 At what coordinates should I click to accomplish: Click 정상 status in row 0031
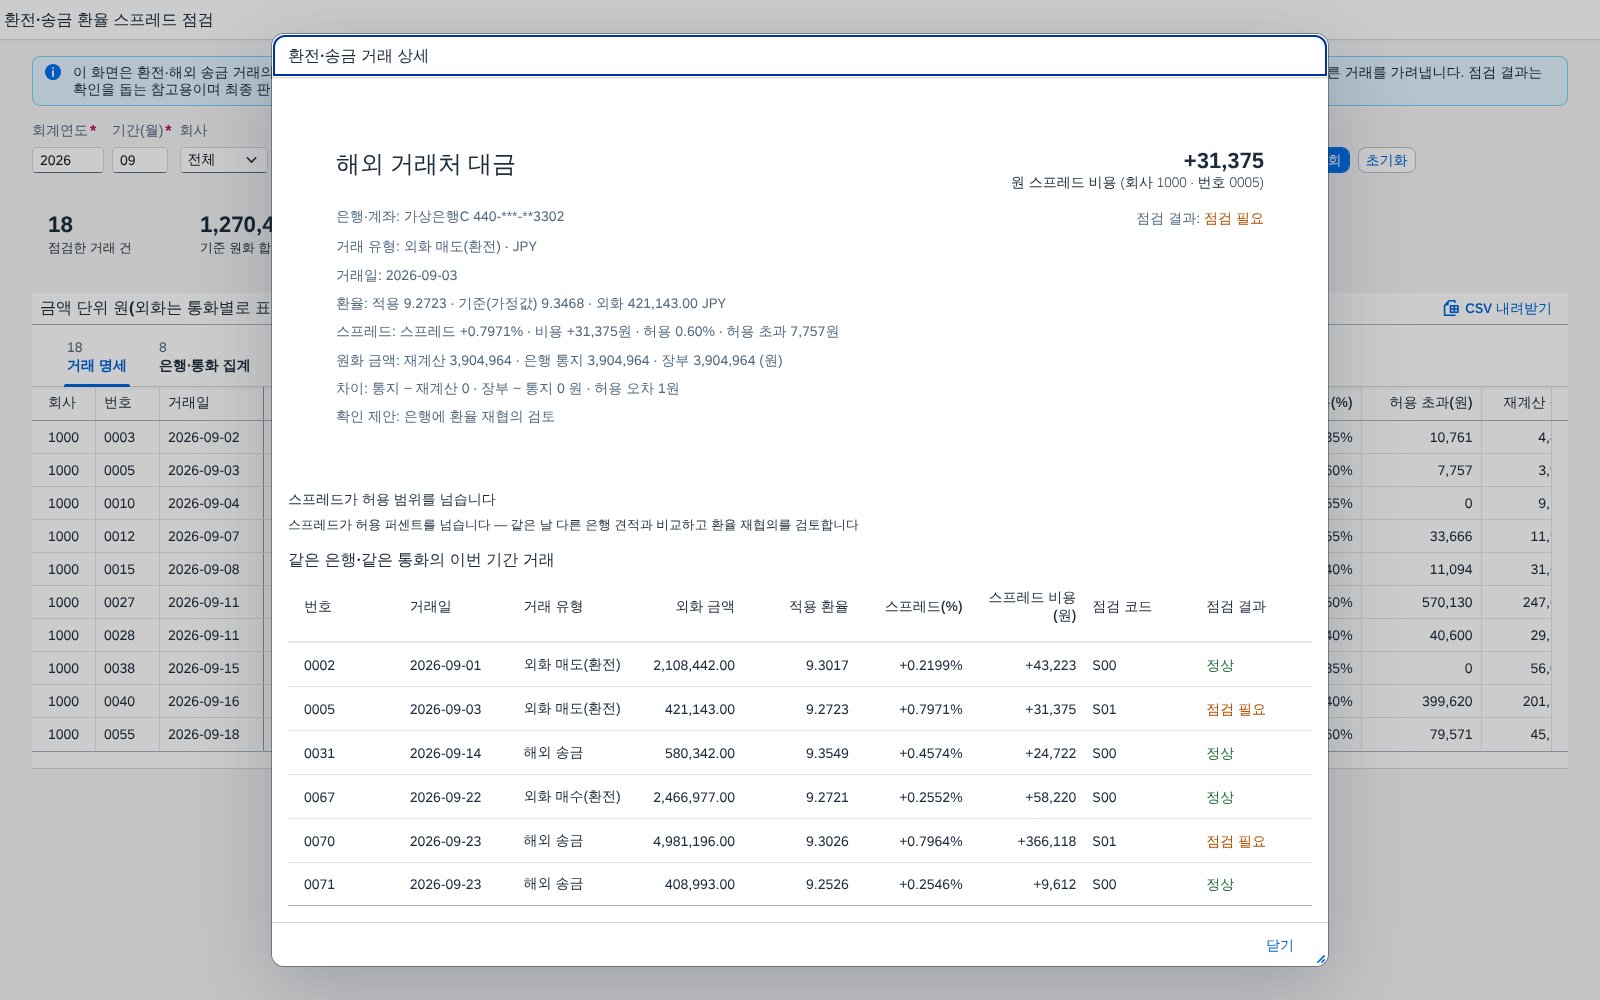pyautogui.click(x=1220, y=753)
